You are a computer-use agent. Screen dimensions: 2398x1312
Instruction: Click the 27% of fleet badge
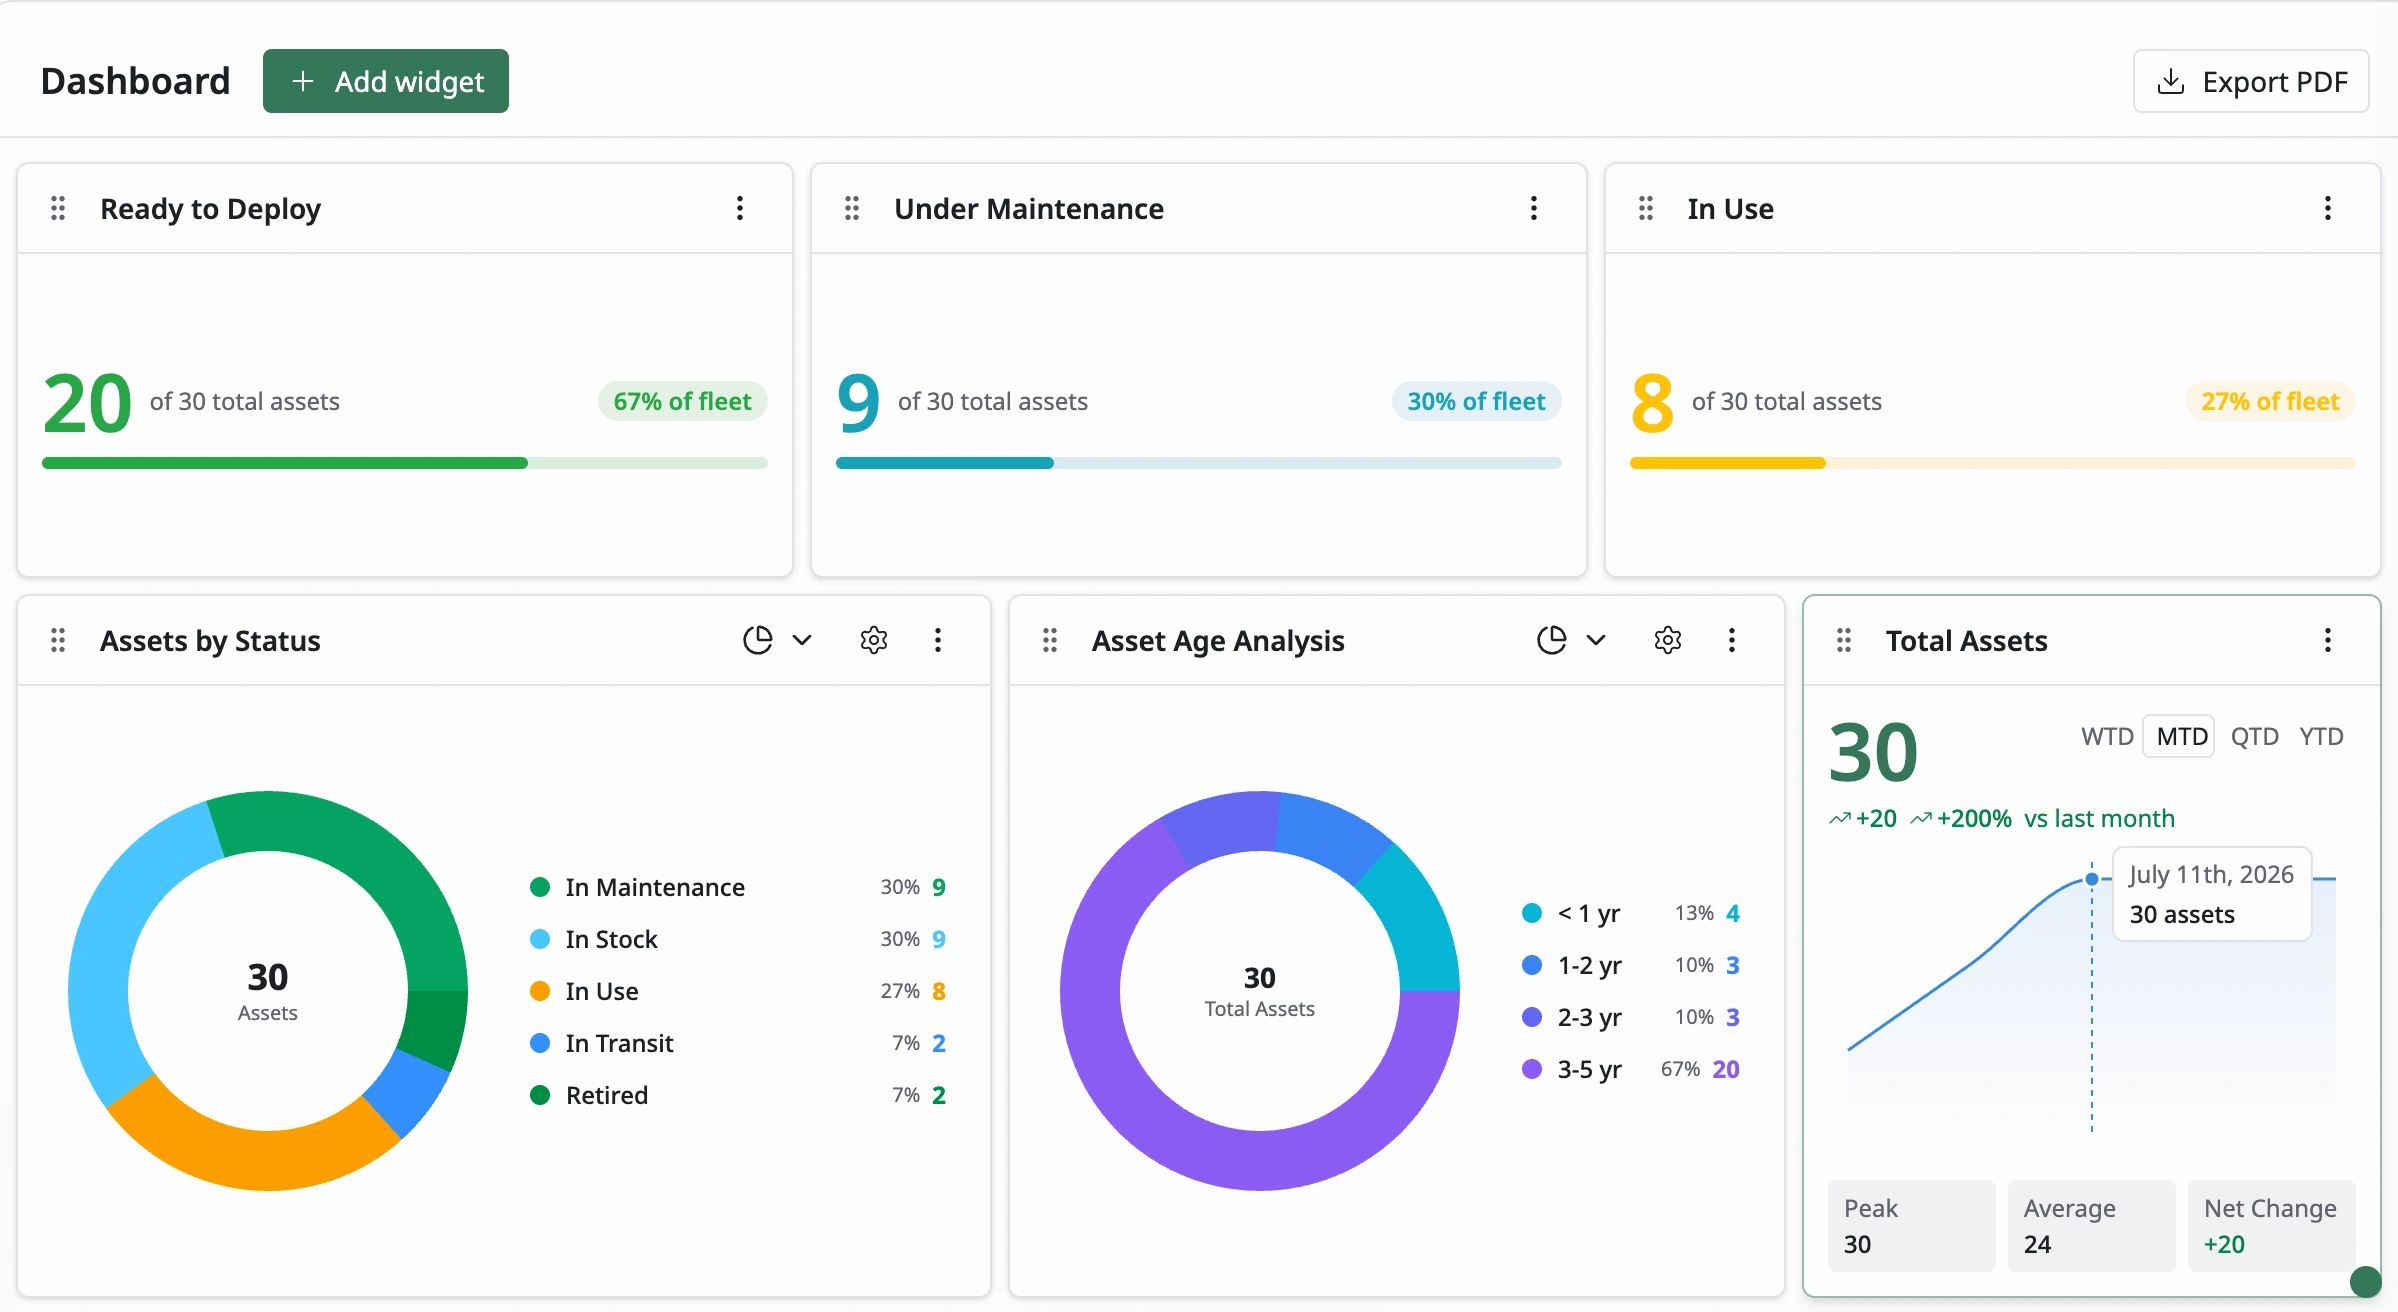2270,401
